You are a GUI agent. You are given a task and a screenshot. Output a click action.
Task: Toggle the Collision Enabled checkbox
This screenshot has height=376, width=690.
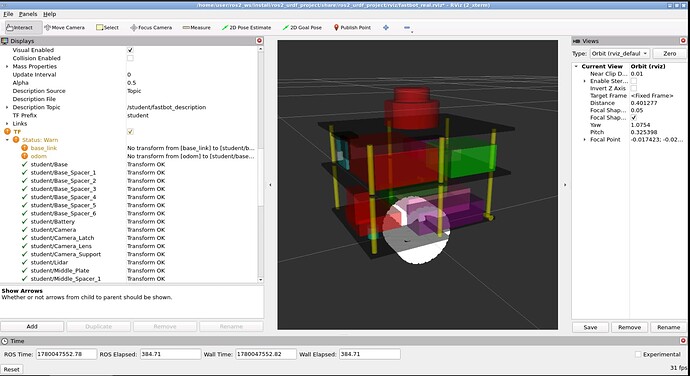coord(130,58)
